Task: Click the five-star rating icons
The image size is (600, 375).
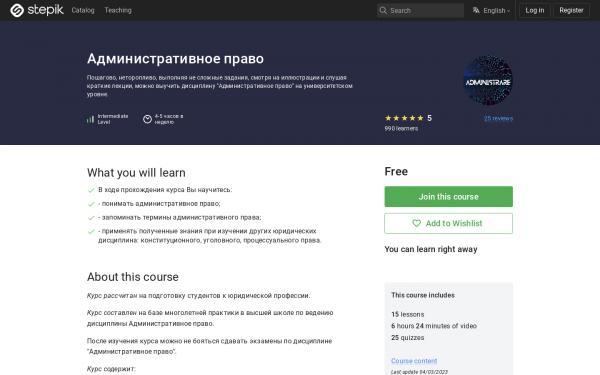Action: (404, 118)
